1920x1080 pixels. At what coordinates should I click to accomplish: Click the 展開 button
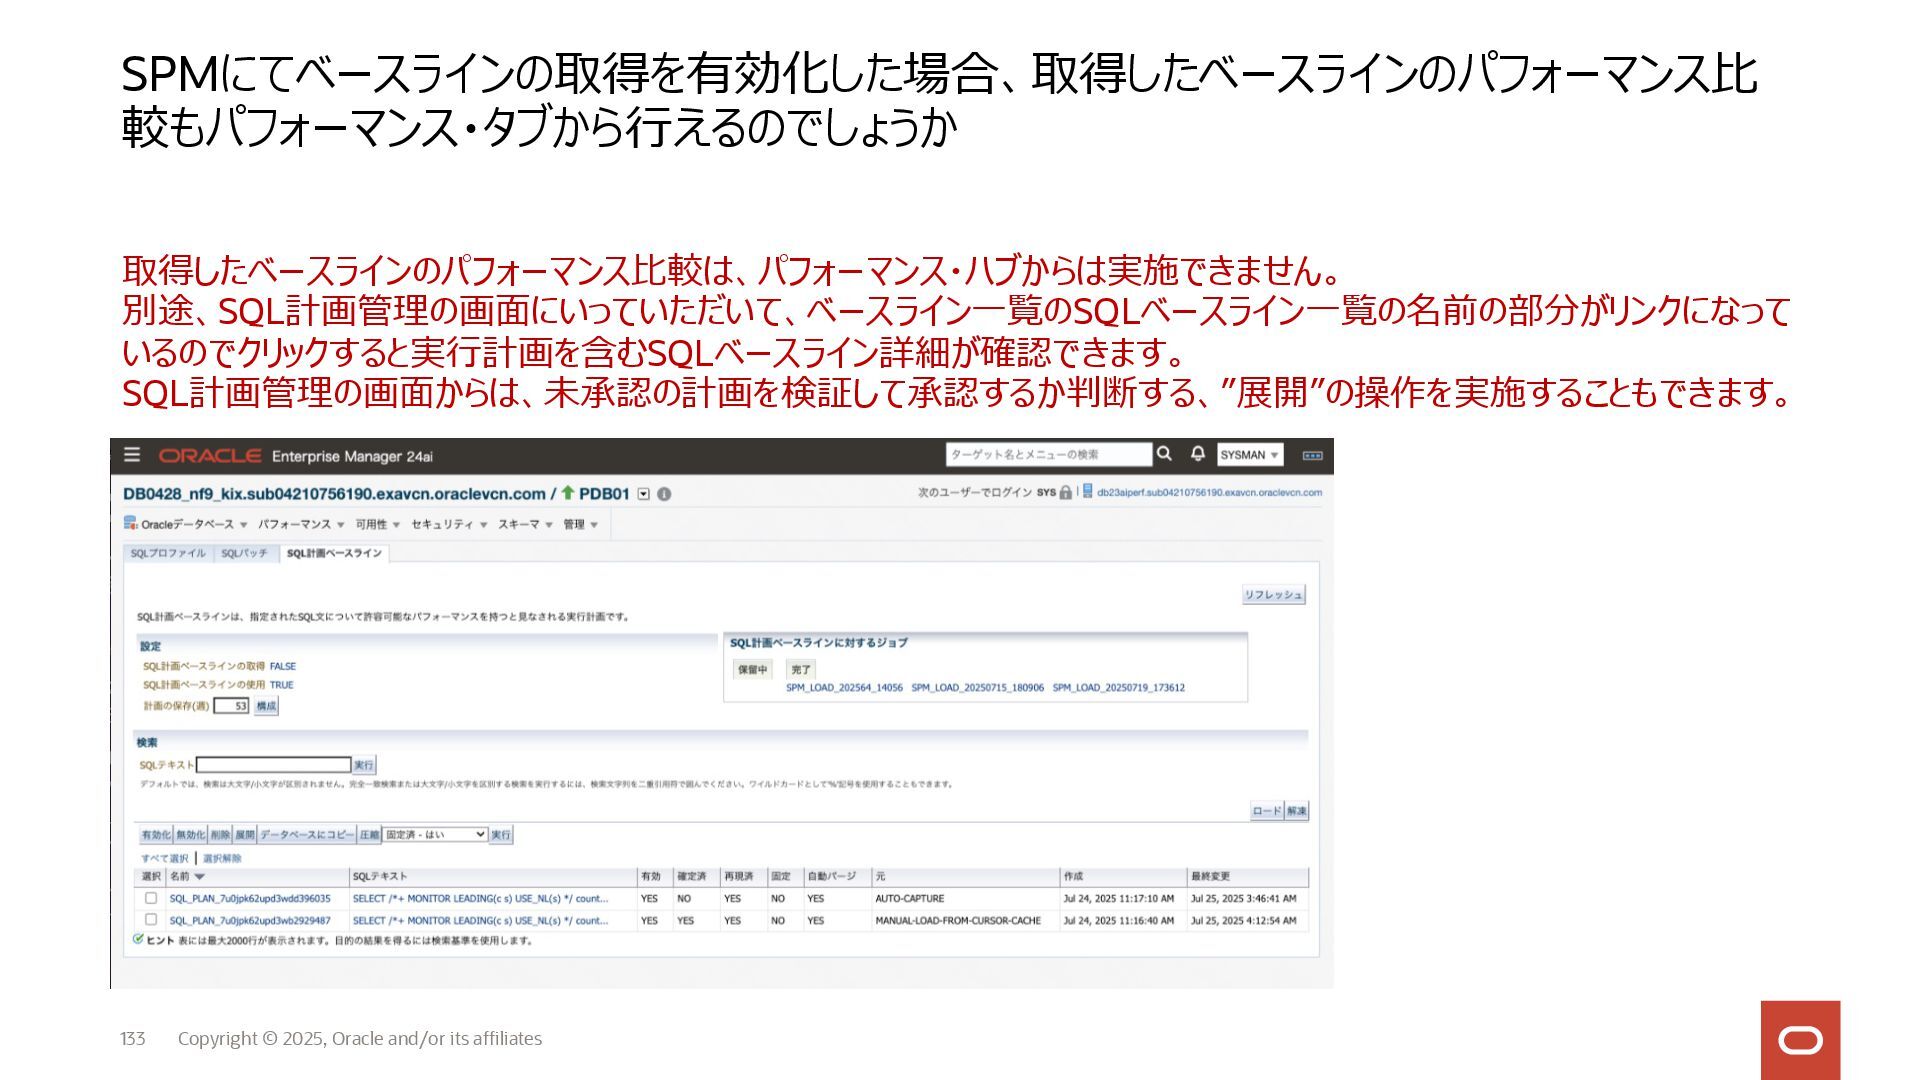(245, 835)
